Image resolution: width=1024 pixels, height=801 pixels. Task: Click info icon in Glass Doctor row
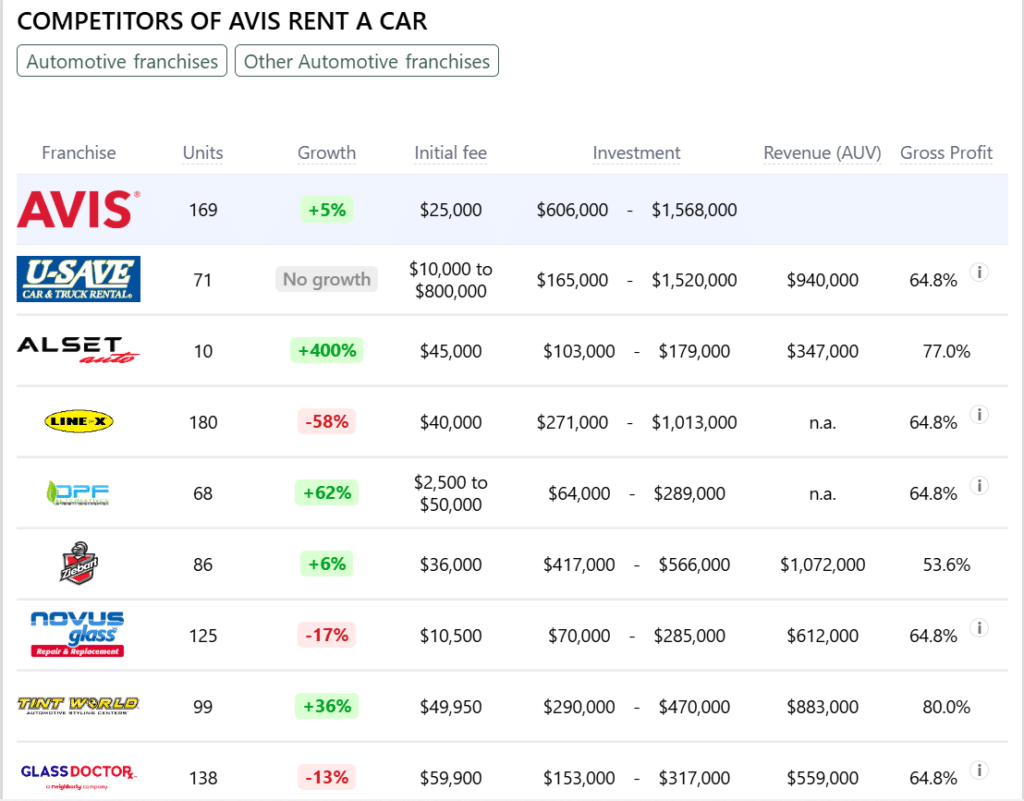(979, 770)
